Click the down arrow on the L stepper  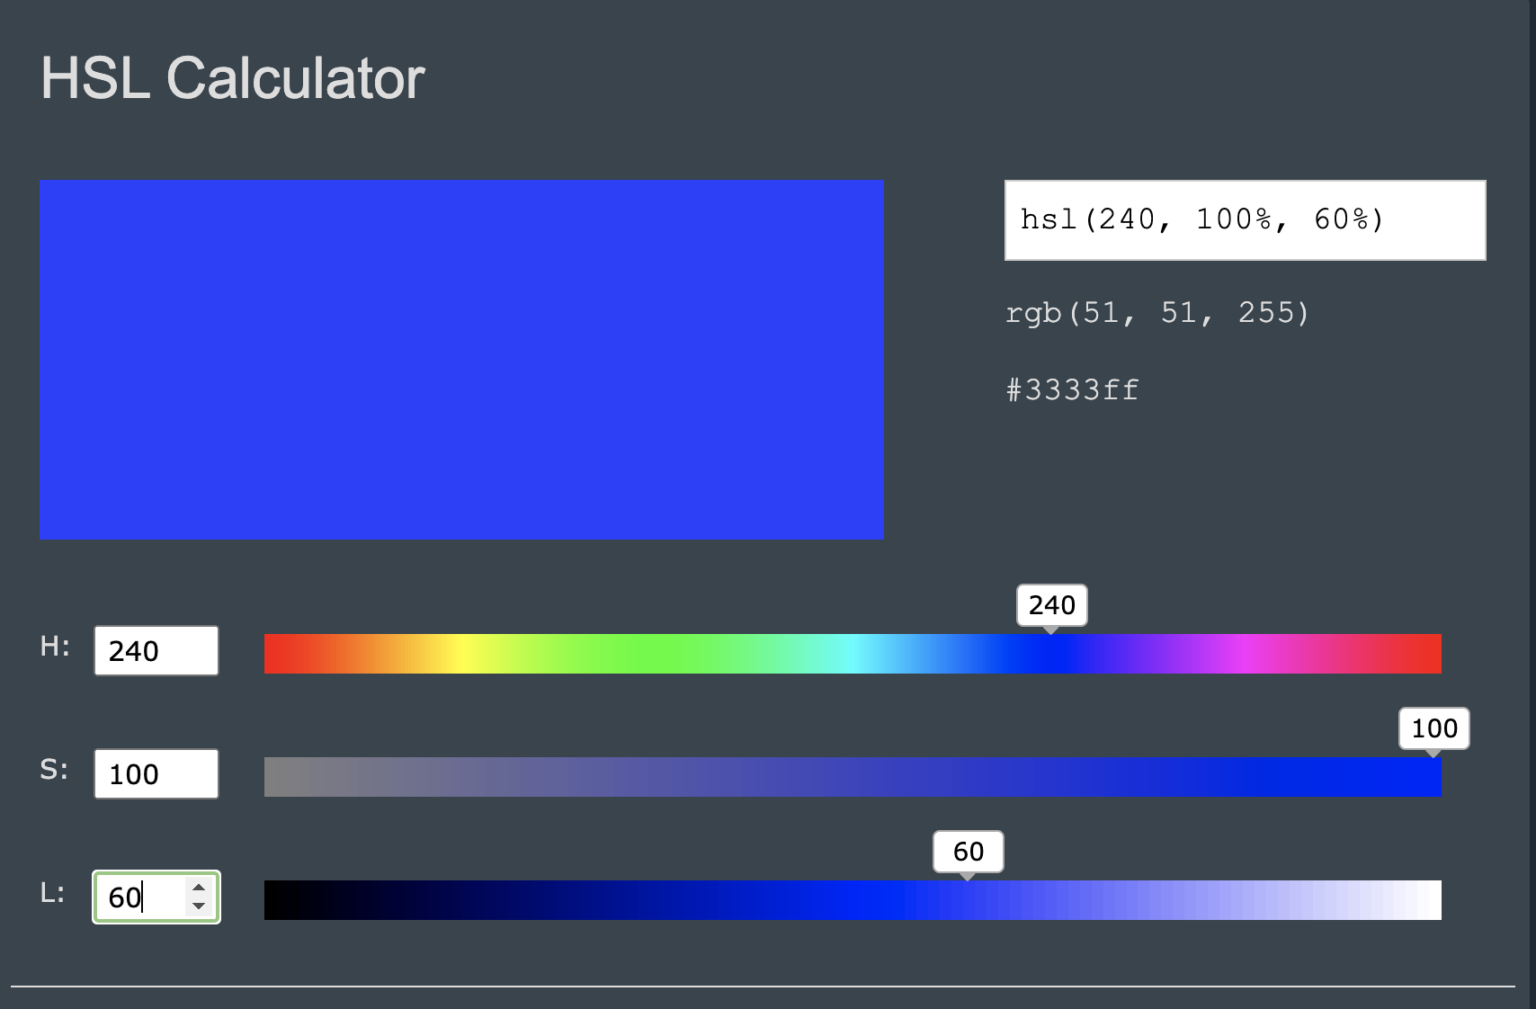(x=198, y=908)
